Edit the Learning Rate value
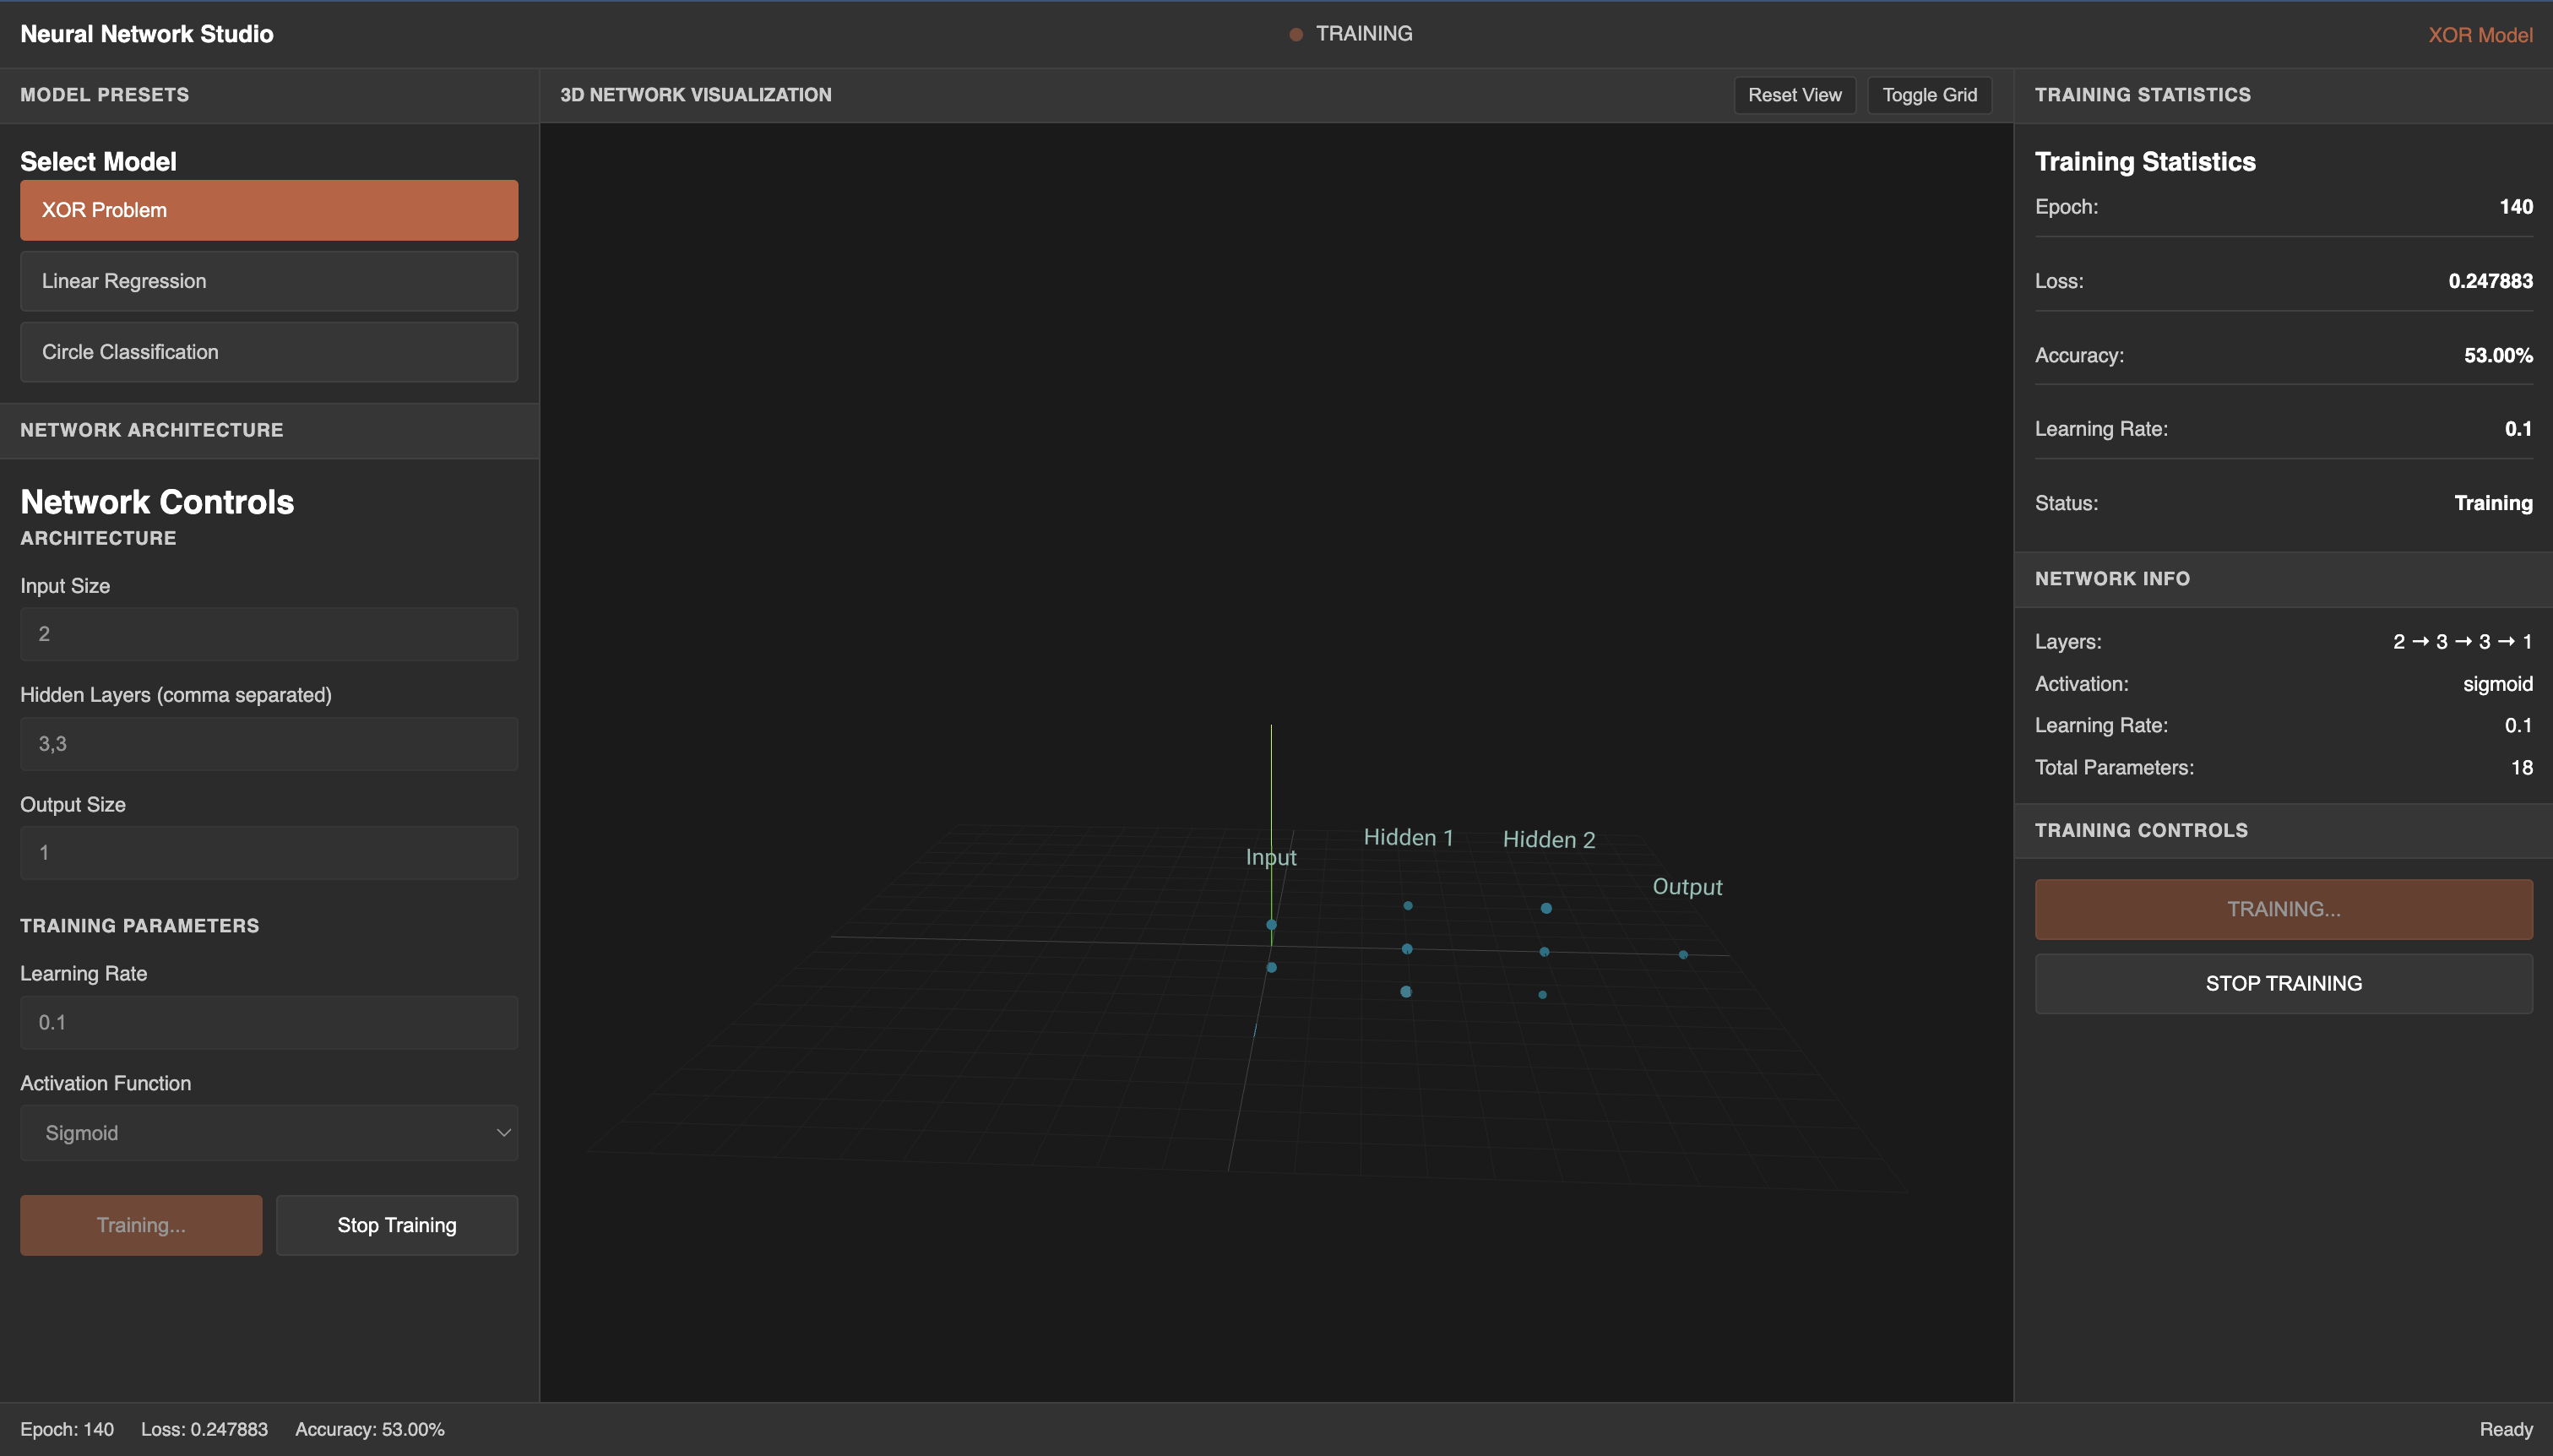Screen dimensions: 2553x1456 tap(267, 1022)
